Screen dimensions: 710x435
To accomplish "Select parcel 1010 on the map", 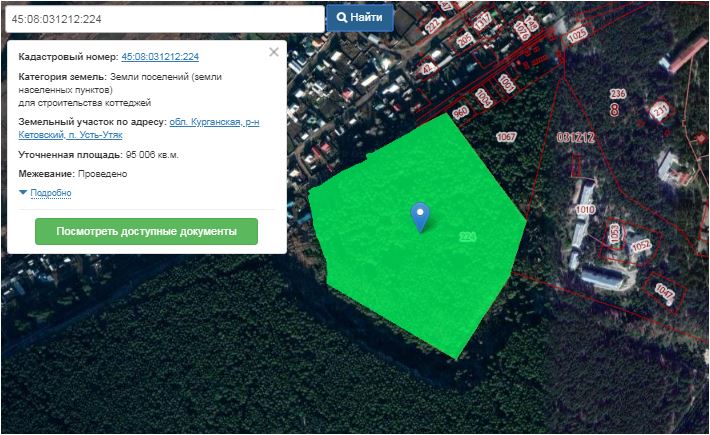I will 585,210.
